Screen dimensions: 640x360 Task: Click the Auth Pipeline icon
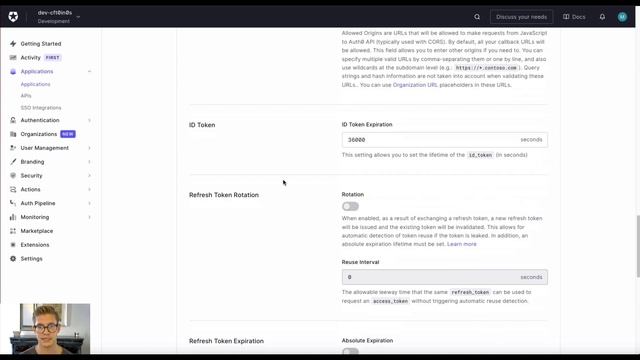coord(13,203)
